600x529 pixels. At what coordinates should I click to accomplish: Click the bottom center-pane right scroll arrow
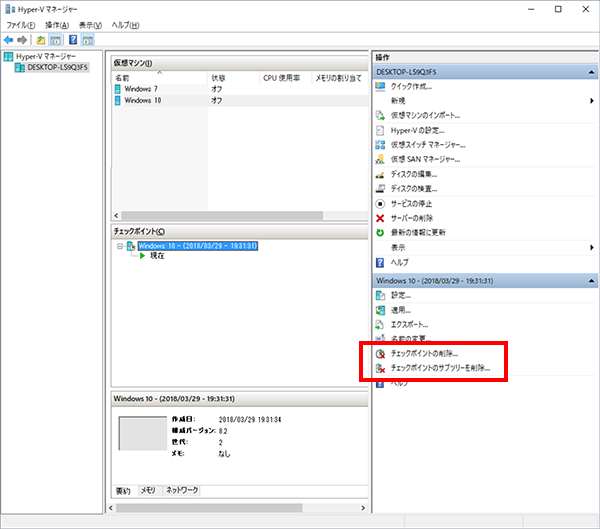pos(363,508)
